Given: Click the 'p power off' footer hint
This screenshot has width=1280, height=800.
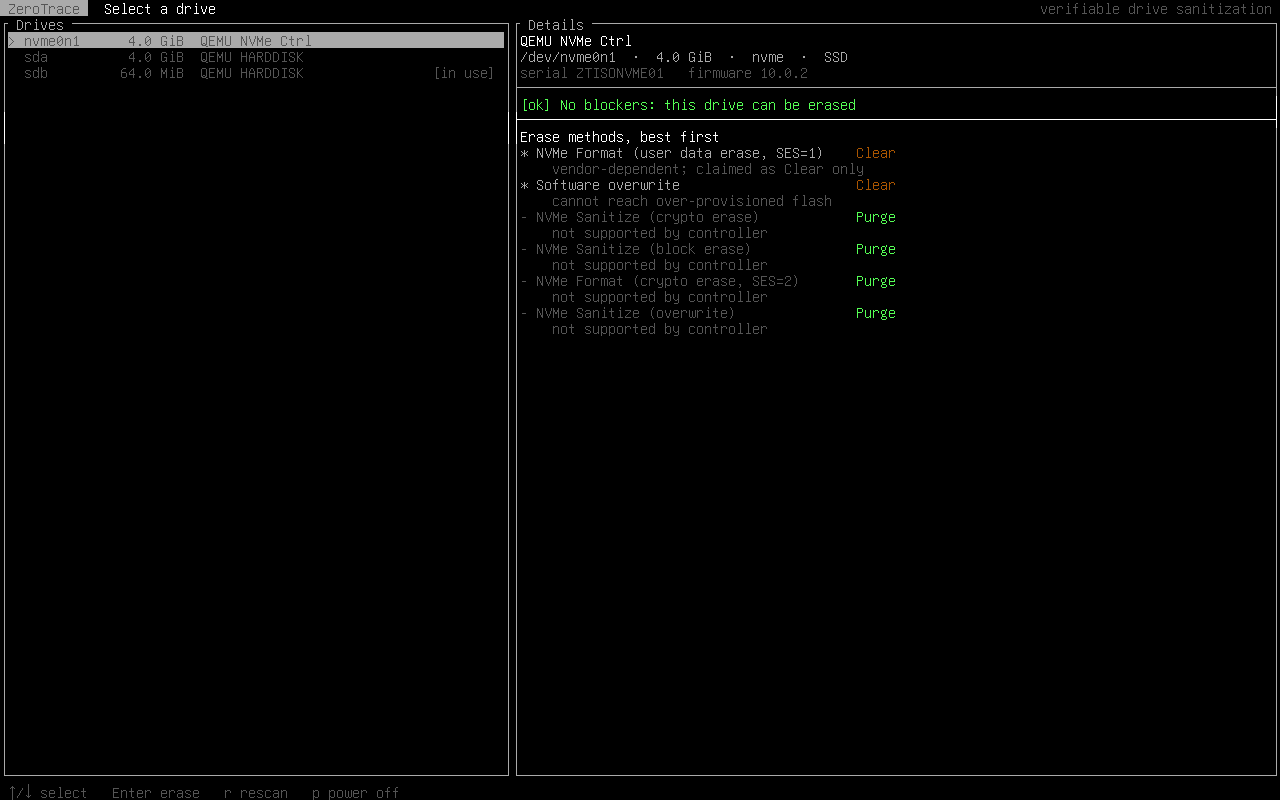Looking at the screenshot, I should point(356,793).
